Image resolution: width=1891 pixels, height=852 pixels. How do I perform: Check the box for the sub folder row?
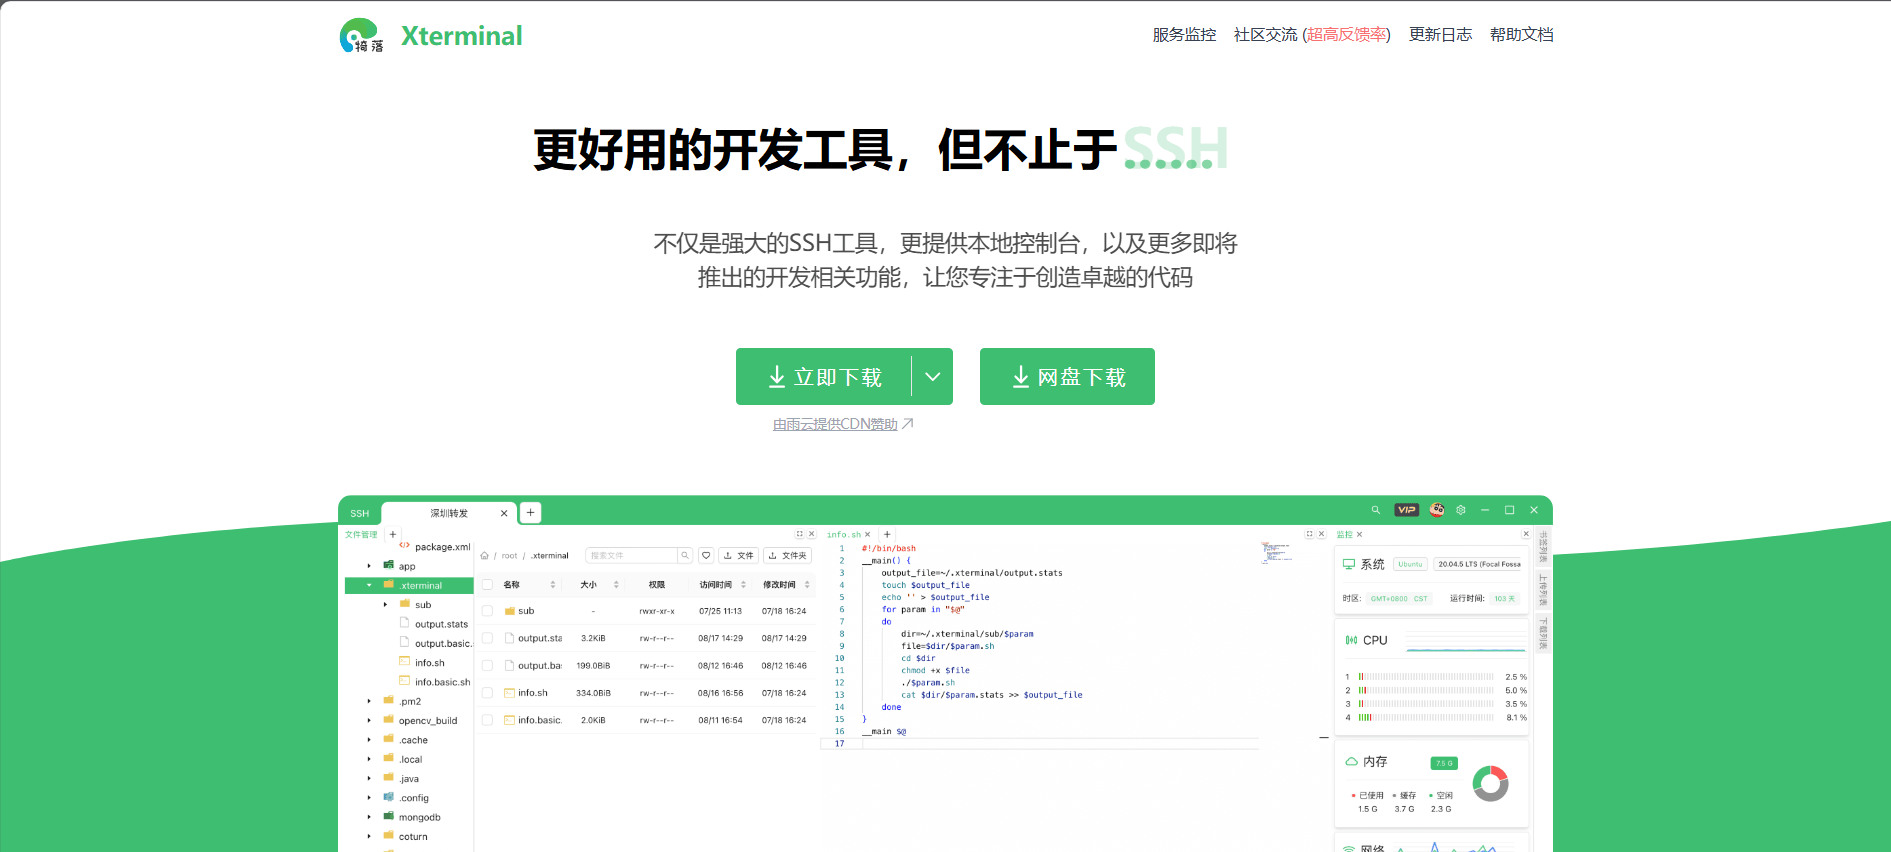click(x=487, y=611)
